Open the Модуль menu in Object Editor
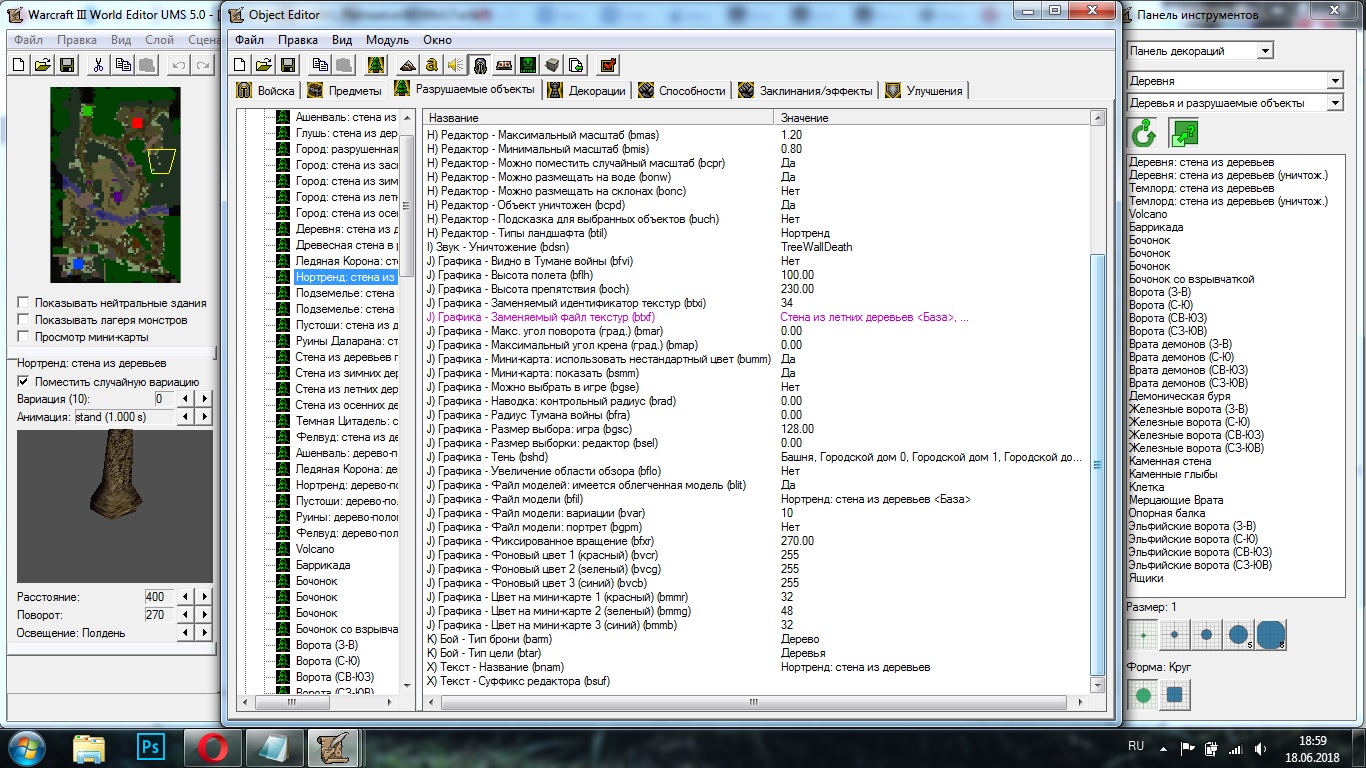 (387, 40)
